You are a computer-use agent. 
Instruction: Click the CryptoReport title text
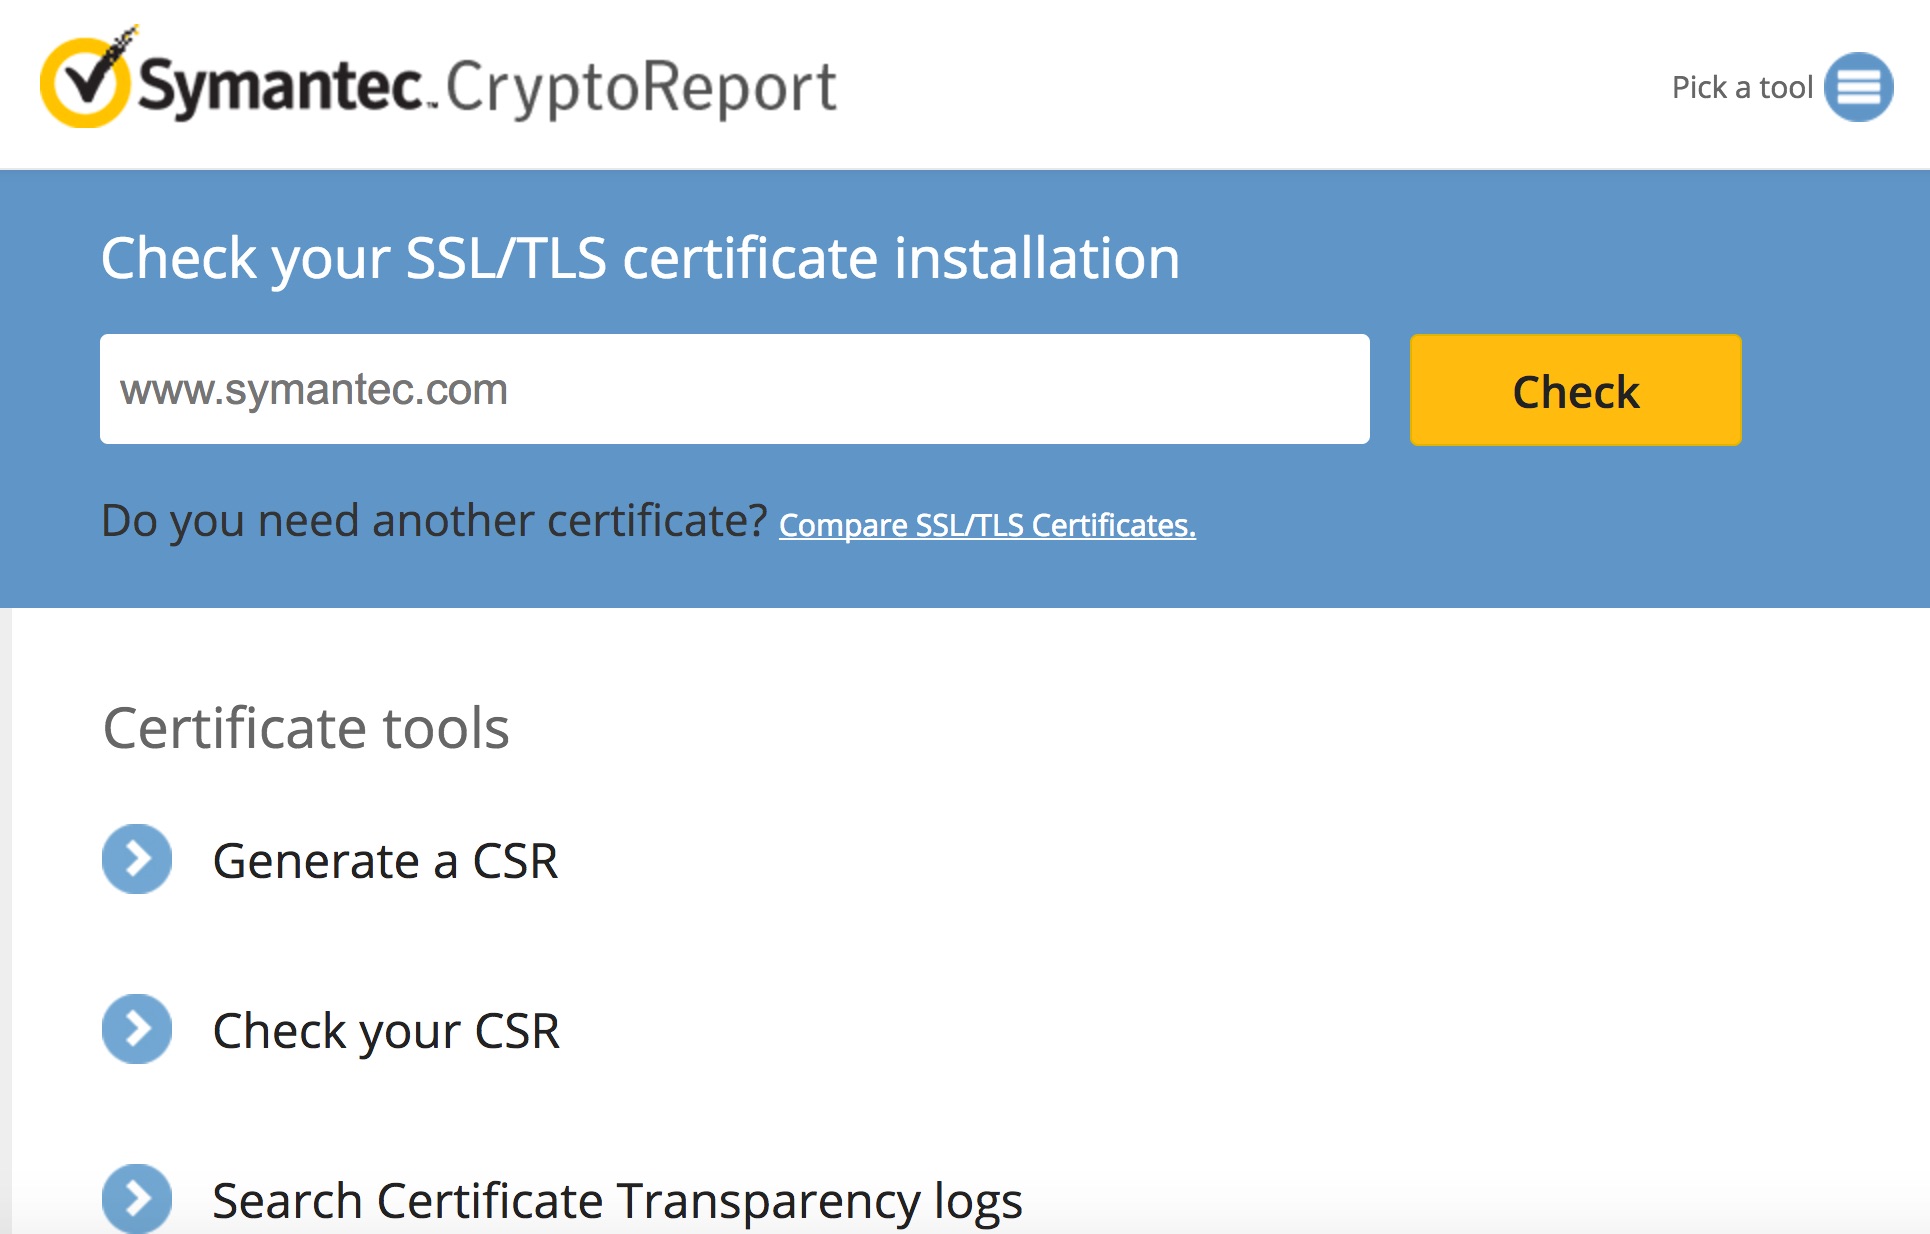(641, 88)
